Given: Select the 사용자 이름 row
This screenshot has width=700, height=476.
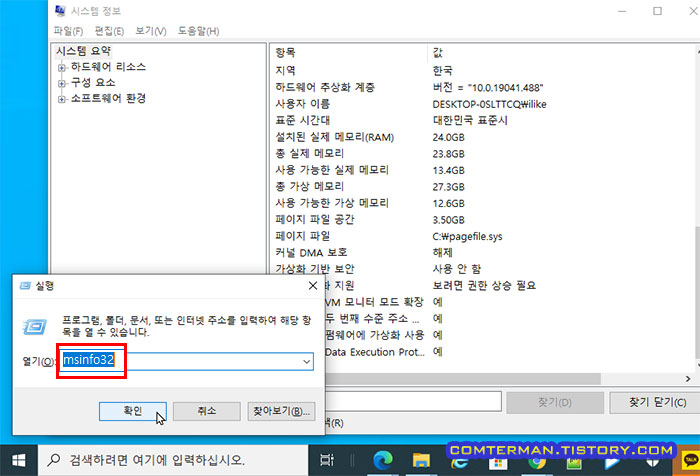Looking at the screenshot, I should click(x=482, y=104).
